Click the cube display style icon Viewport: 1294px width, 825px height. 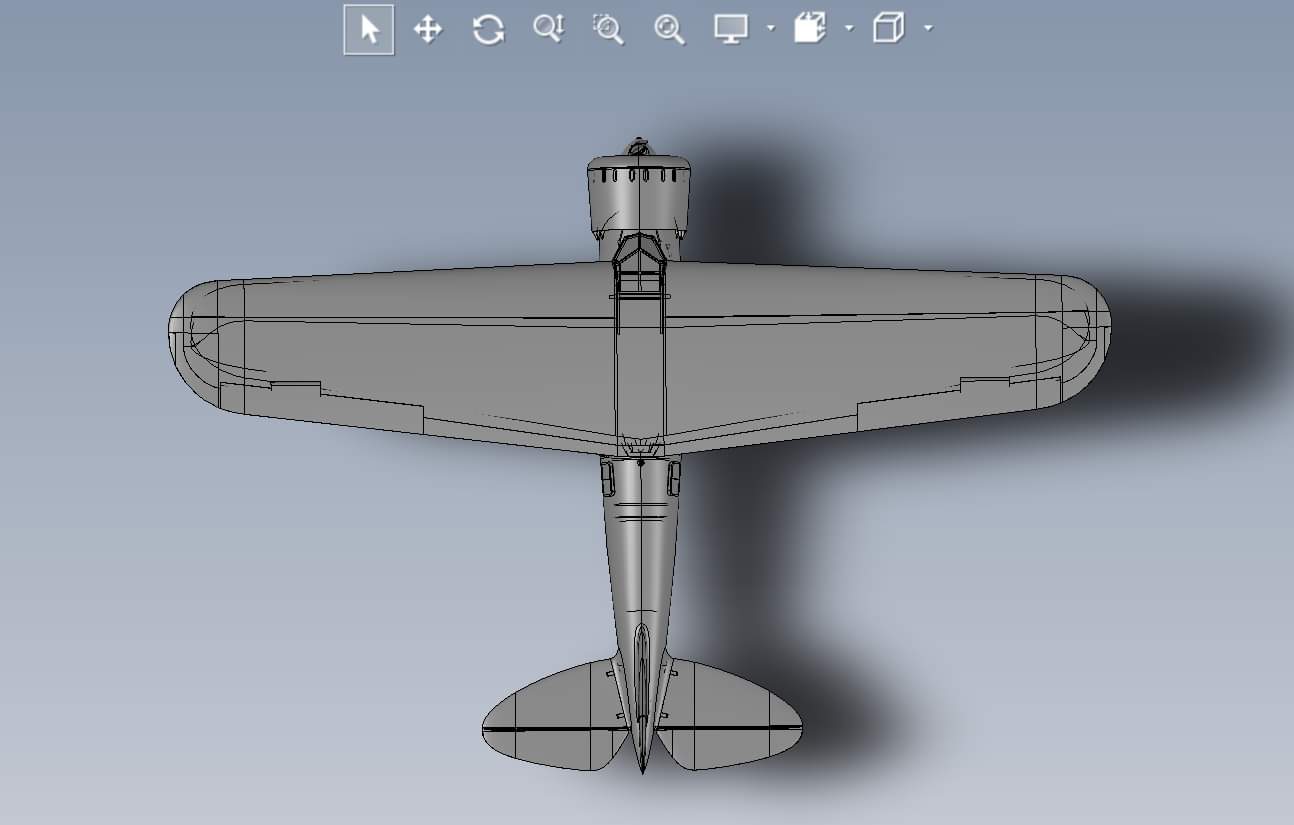click(888, 28)
